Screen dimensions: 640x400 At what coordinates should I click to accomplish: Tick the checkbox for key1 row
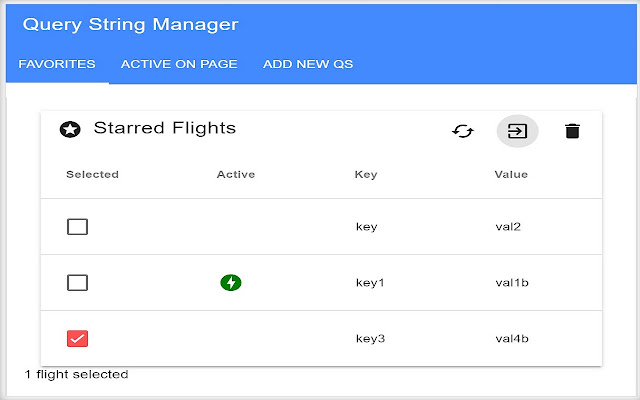pos(77,283)
